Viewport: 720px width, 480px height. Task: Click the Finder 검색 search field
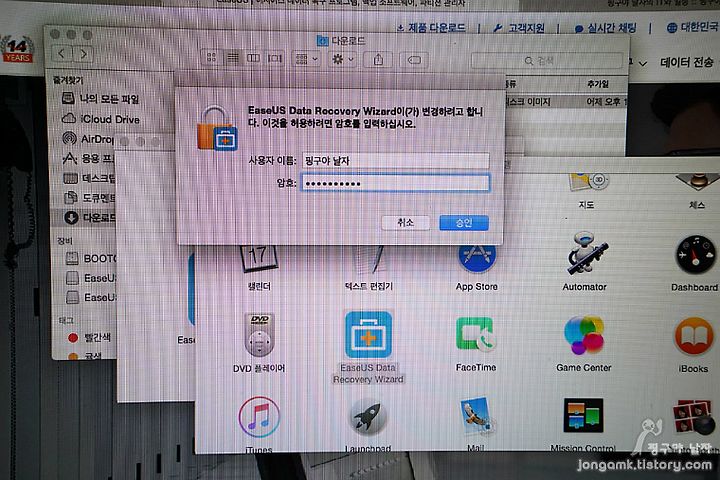[x=546, y=61]
